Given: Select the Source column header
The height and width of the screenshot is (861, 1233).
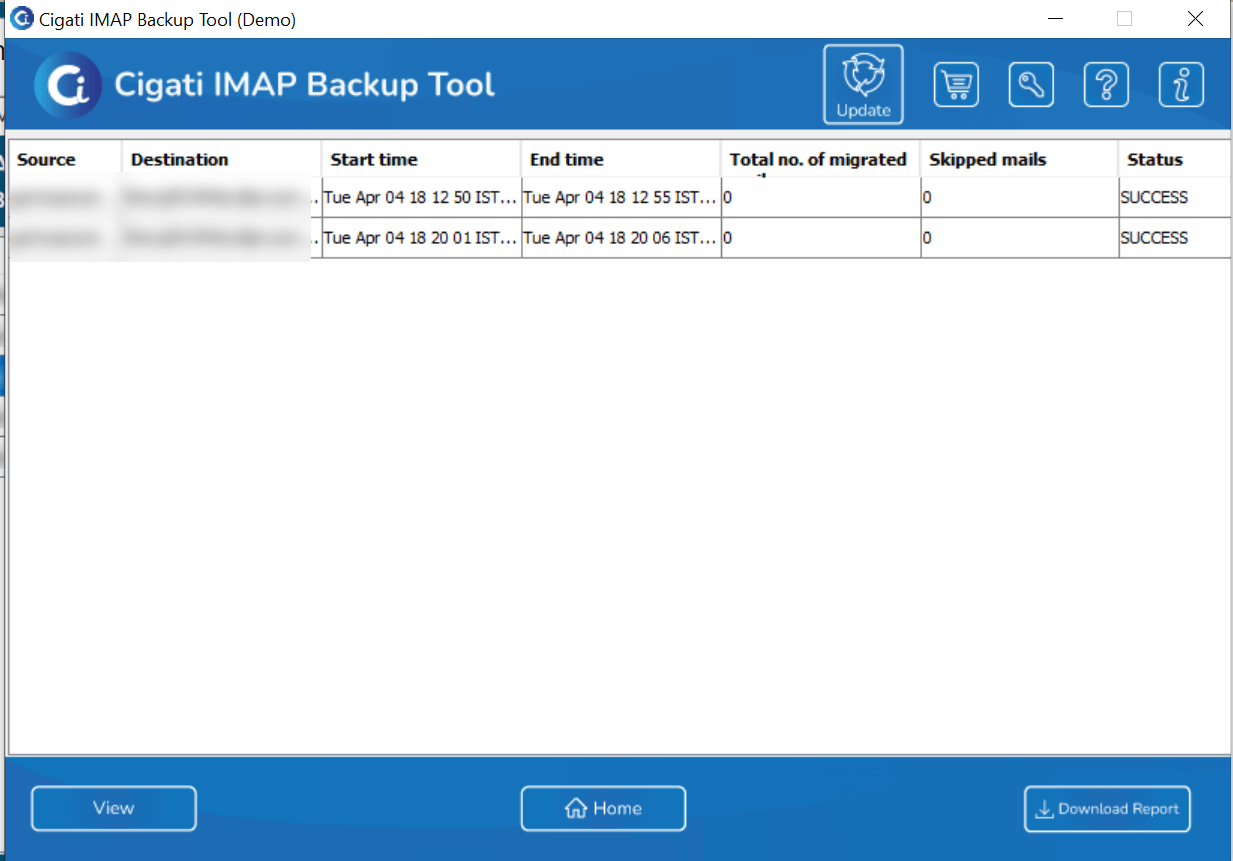Looking at the screenshot, I should (66, 159).
